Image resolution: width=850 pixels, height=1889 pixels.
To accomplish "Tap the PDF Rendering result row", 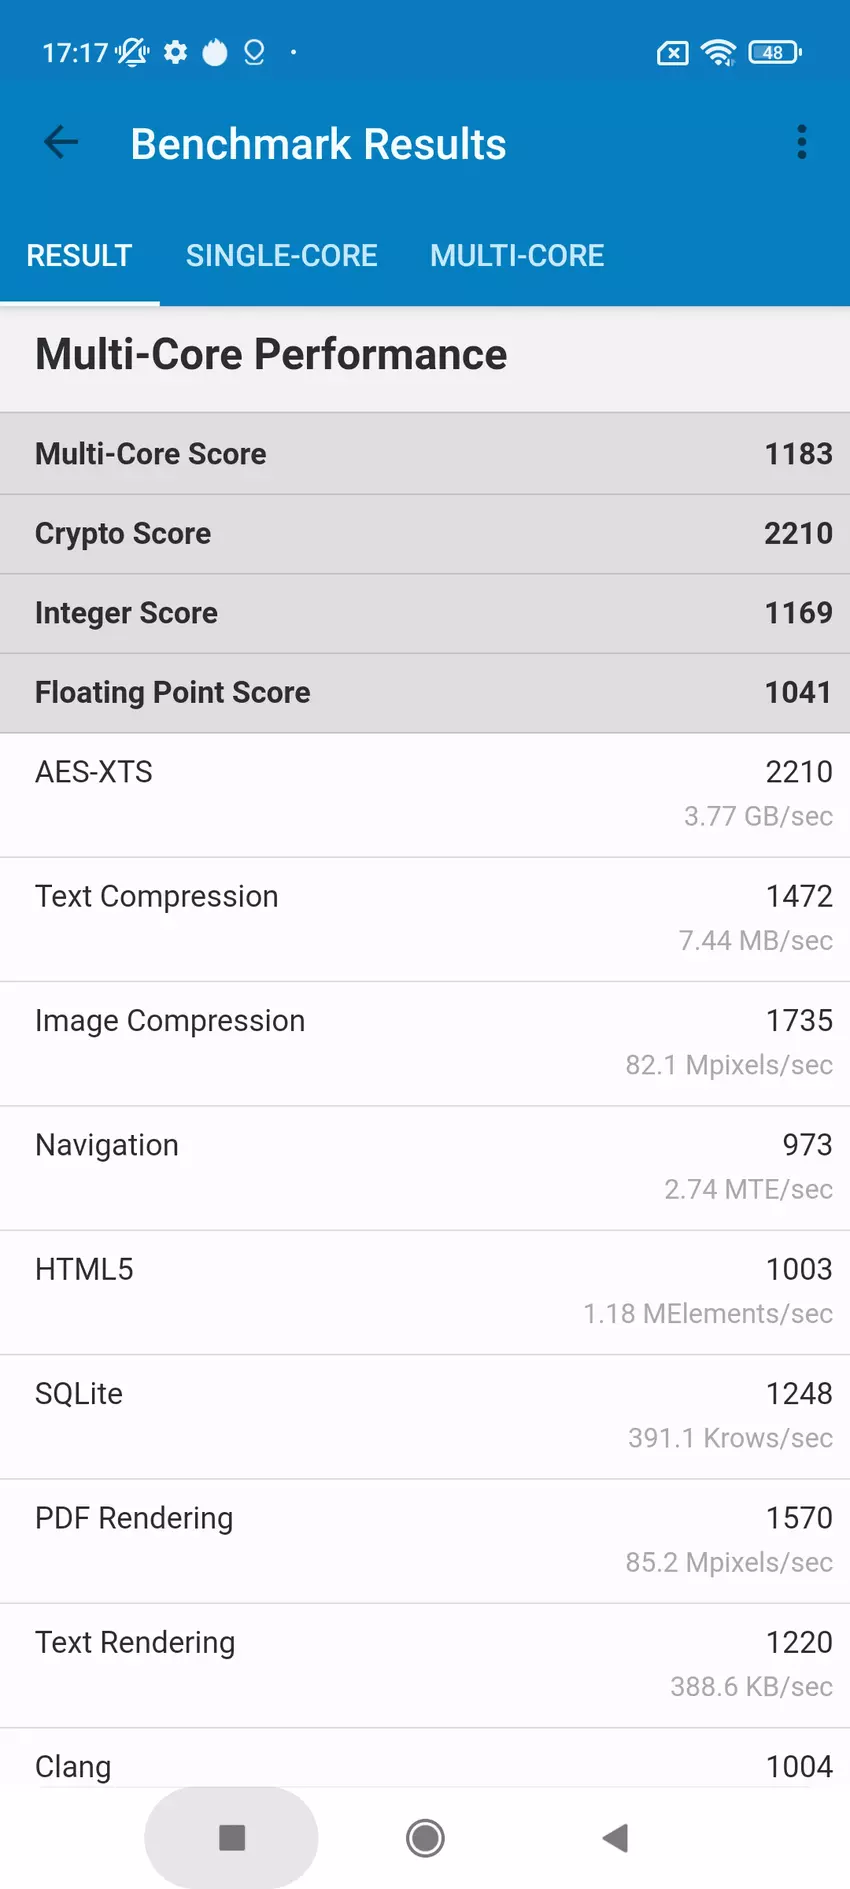I will coord(425,1540).
